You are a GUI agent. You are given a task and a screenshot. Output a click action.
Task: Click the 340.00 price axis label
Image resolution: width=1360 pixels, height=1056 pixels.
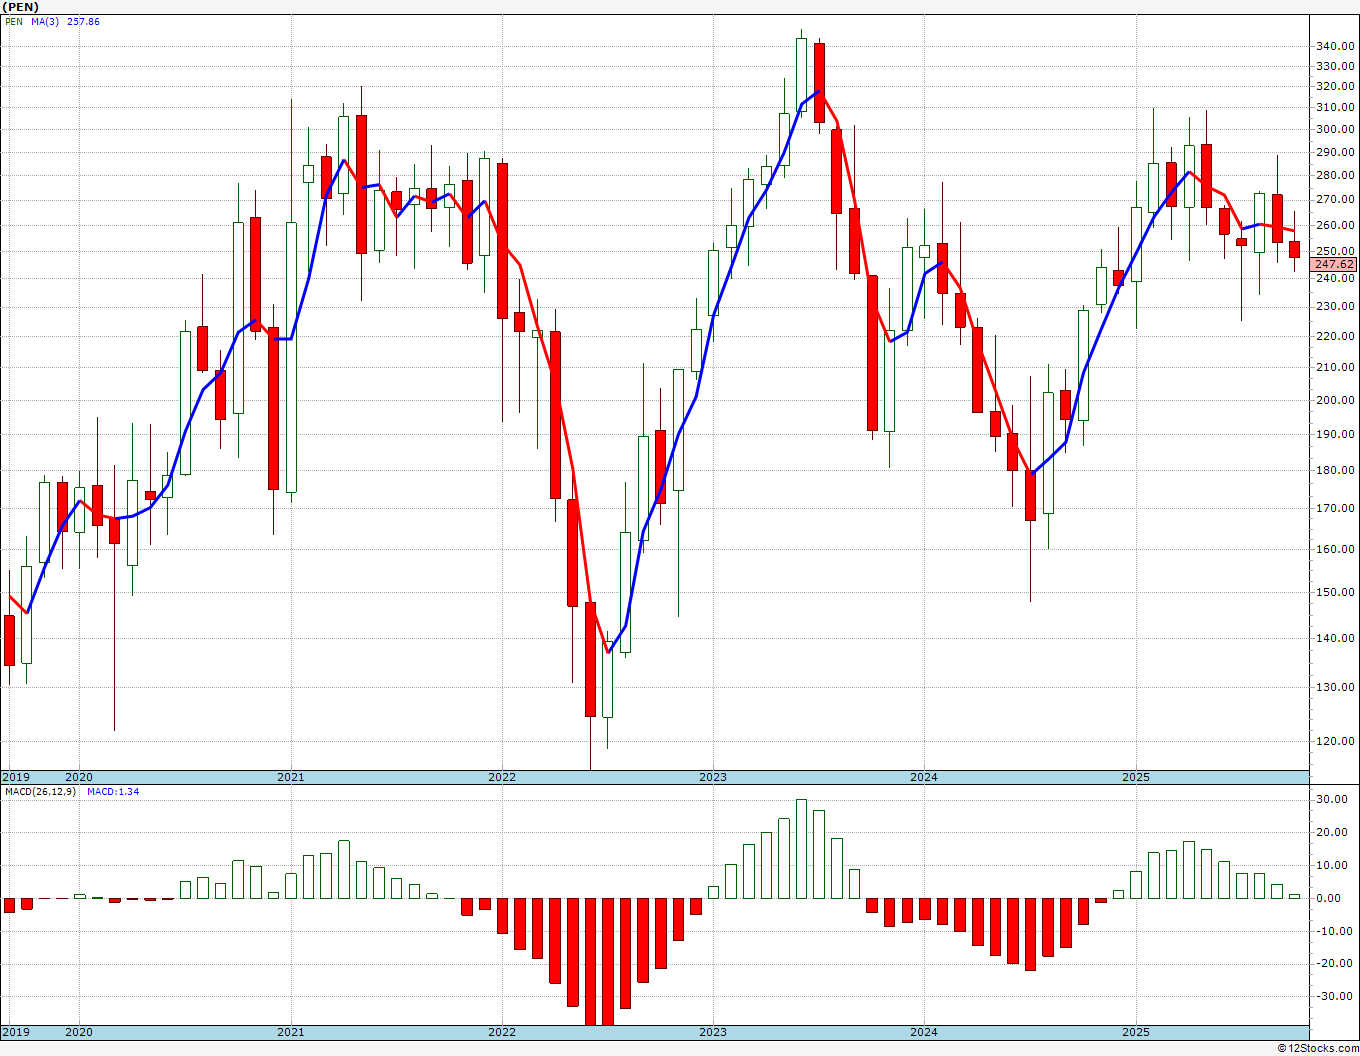1336,46
